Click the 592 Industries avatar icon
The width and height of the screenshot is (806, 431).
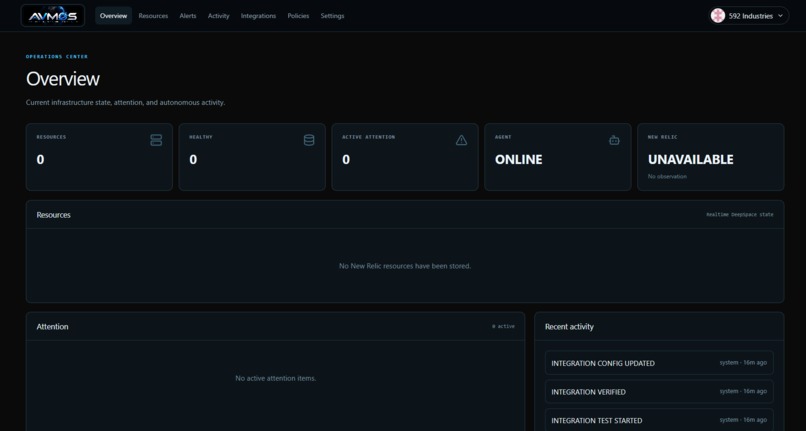[x=718, y=15]
